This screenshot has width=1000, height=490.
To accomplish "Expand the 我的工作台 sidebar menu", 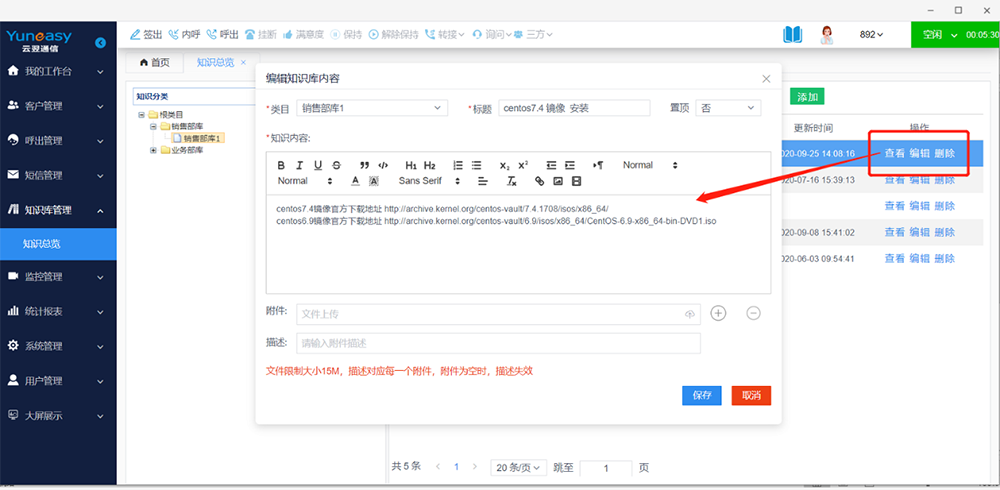I will point(58,71).
